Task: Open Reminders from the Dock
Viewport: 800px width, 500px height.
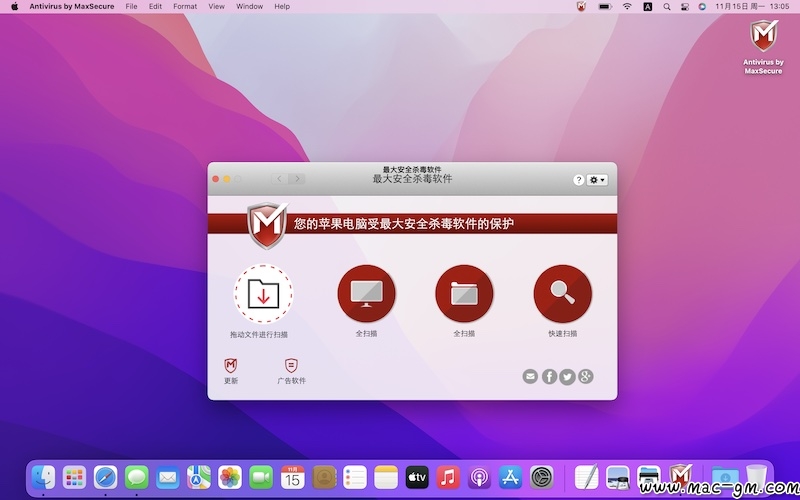Action: pyautogui.click(x=355, y=478)
